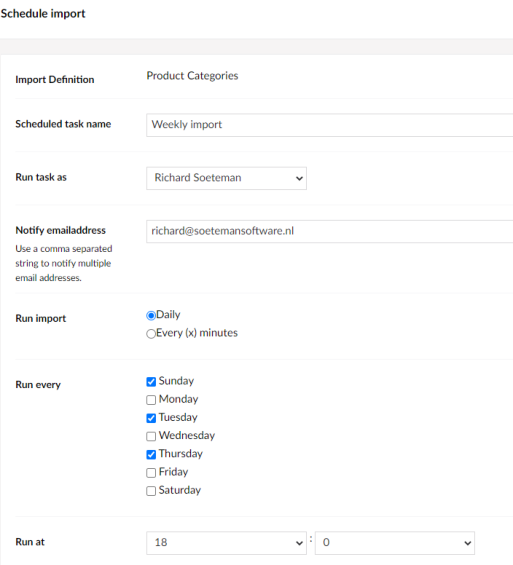This screenshot has height=565, width=513.
Task: Uncheck the Tuesday checkbox
Action: tap(151, 418)
